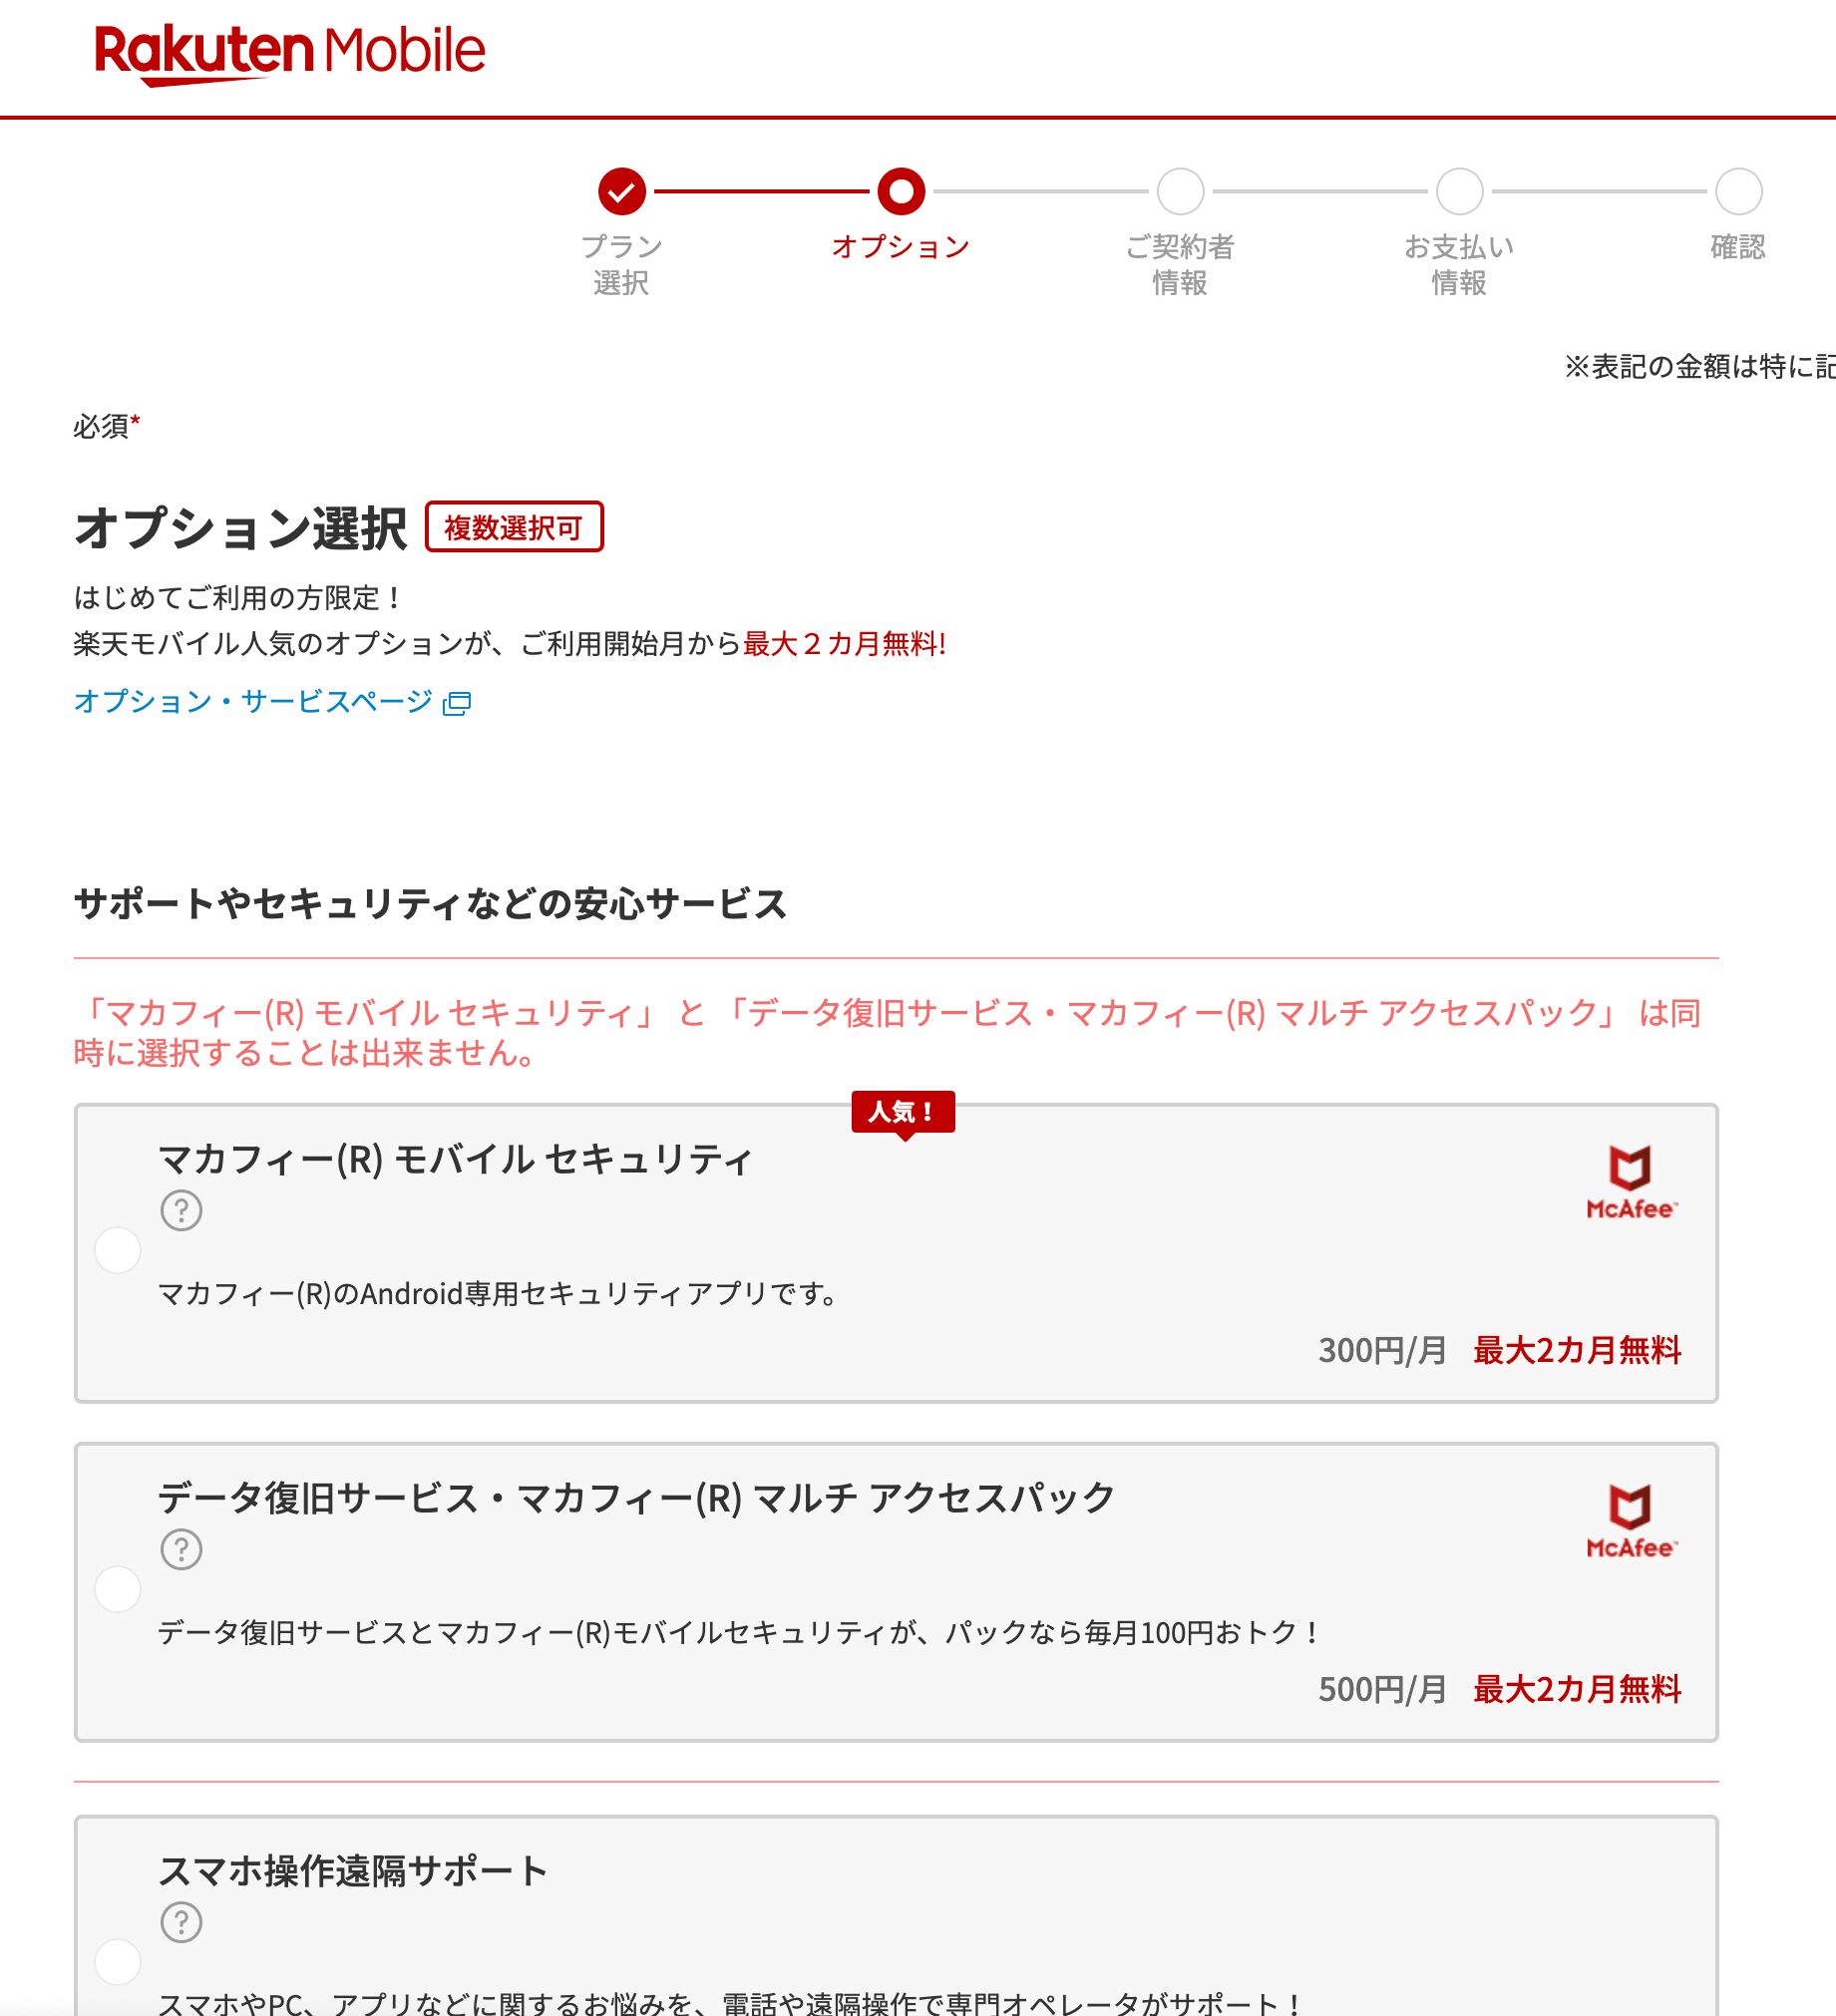The height and width of the screenshot is (2016, 1836).
Task: Click the completed プラン選択 checkmark step
Action: [x=622, y=191]
